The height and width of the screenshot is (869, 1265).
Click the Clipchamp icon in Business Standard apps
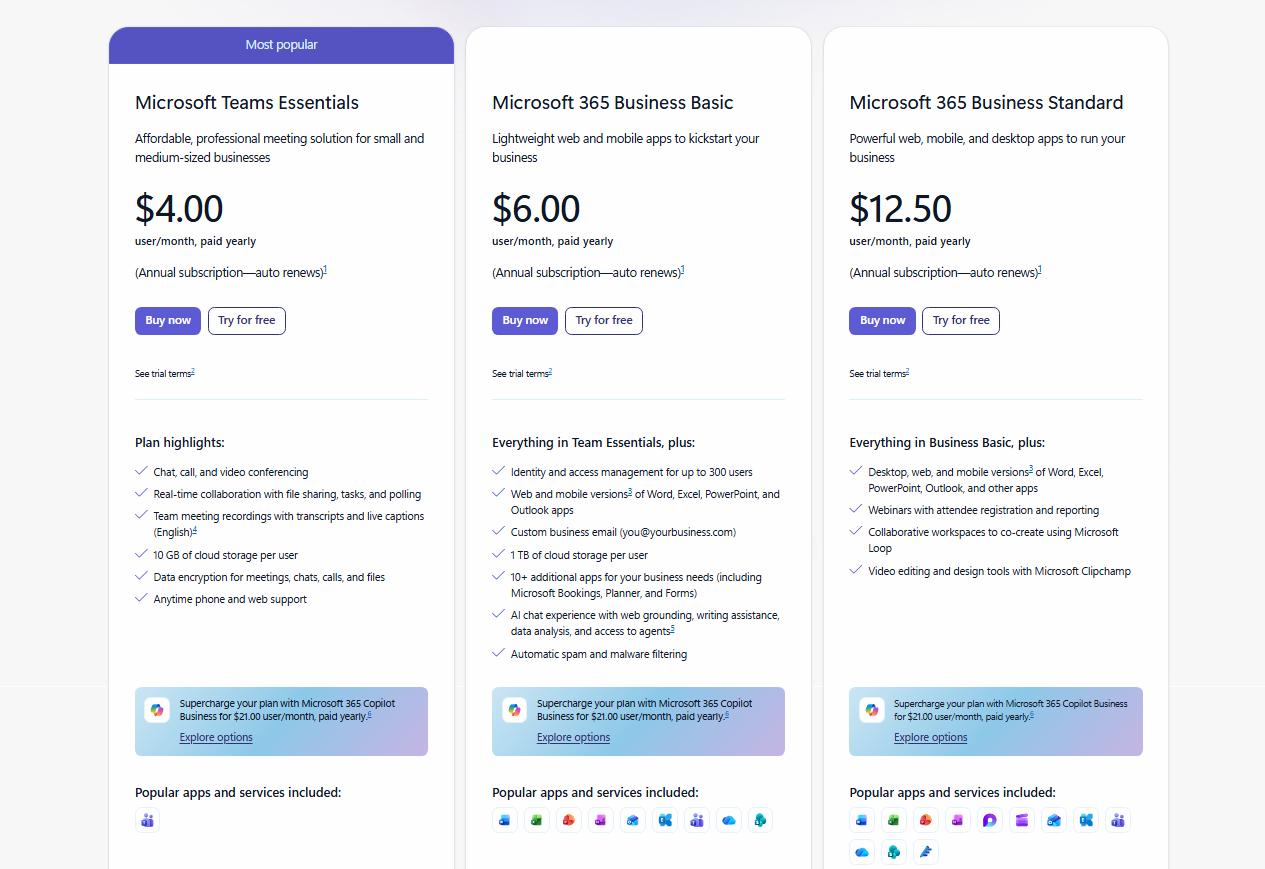point(1022,821)
